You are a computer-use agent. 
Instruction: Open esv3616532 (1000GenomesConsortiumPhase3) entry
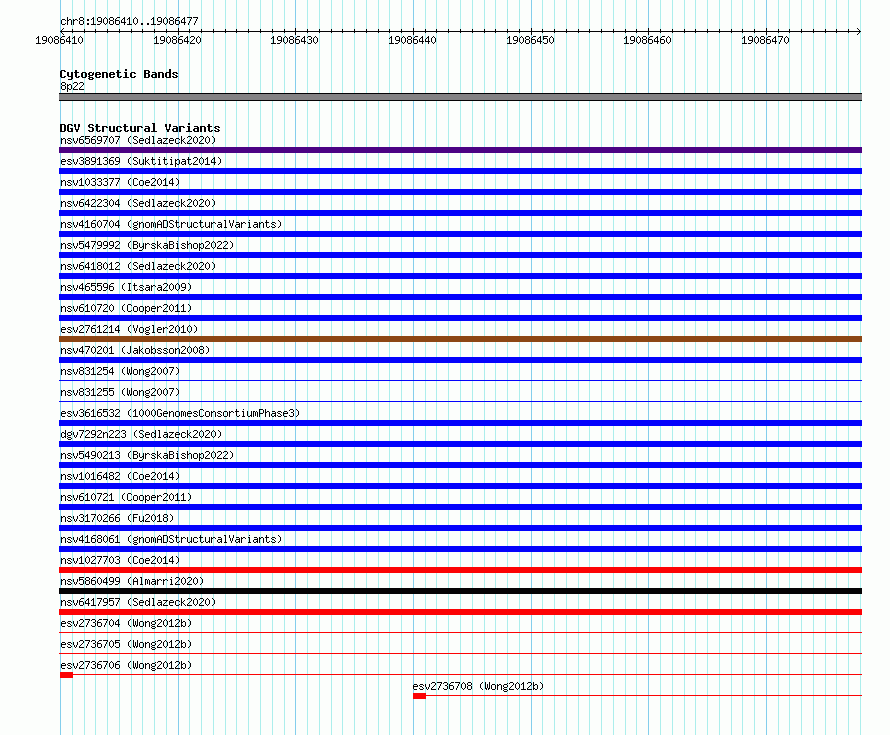(180, 413)
